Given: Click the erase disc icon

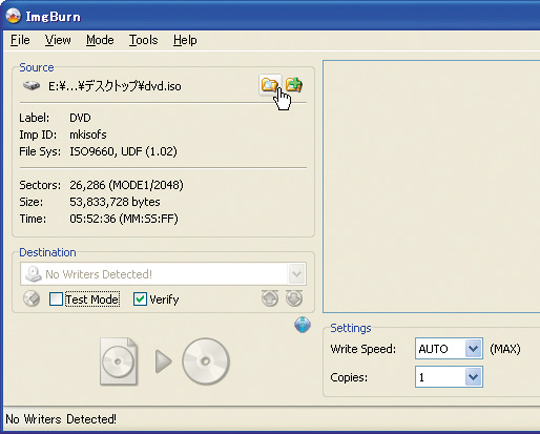Looking at the screenshot, I should pos(31,299).
